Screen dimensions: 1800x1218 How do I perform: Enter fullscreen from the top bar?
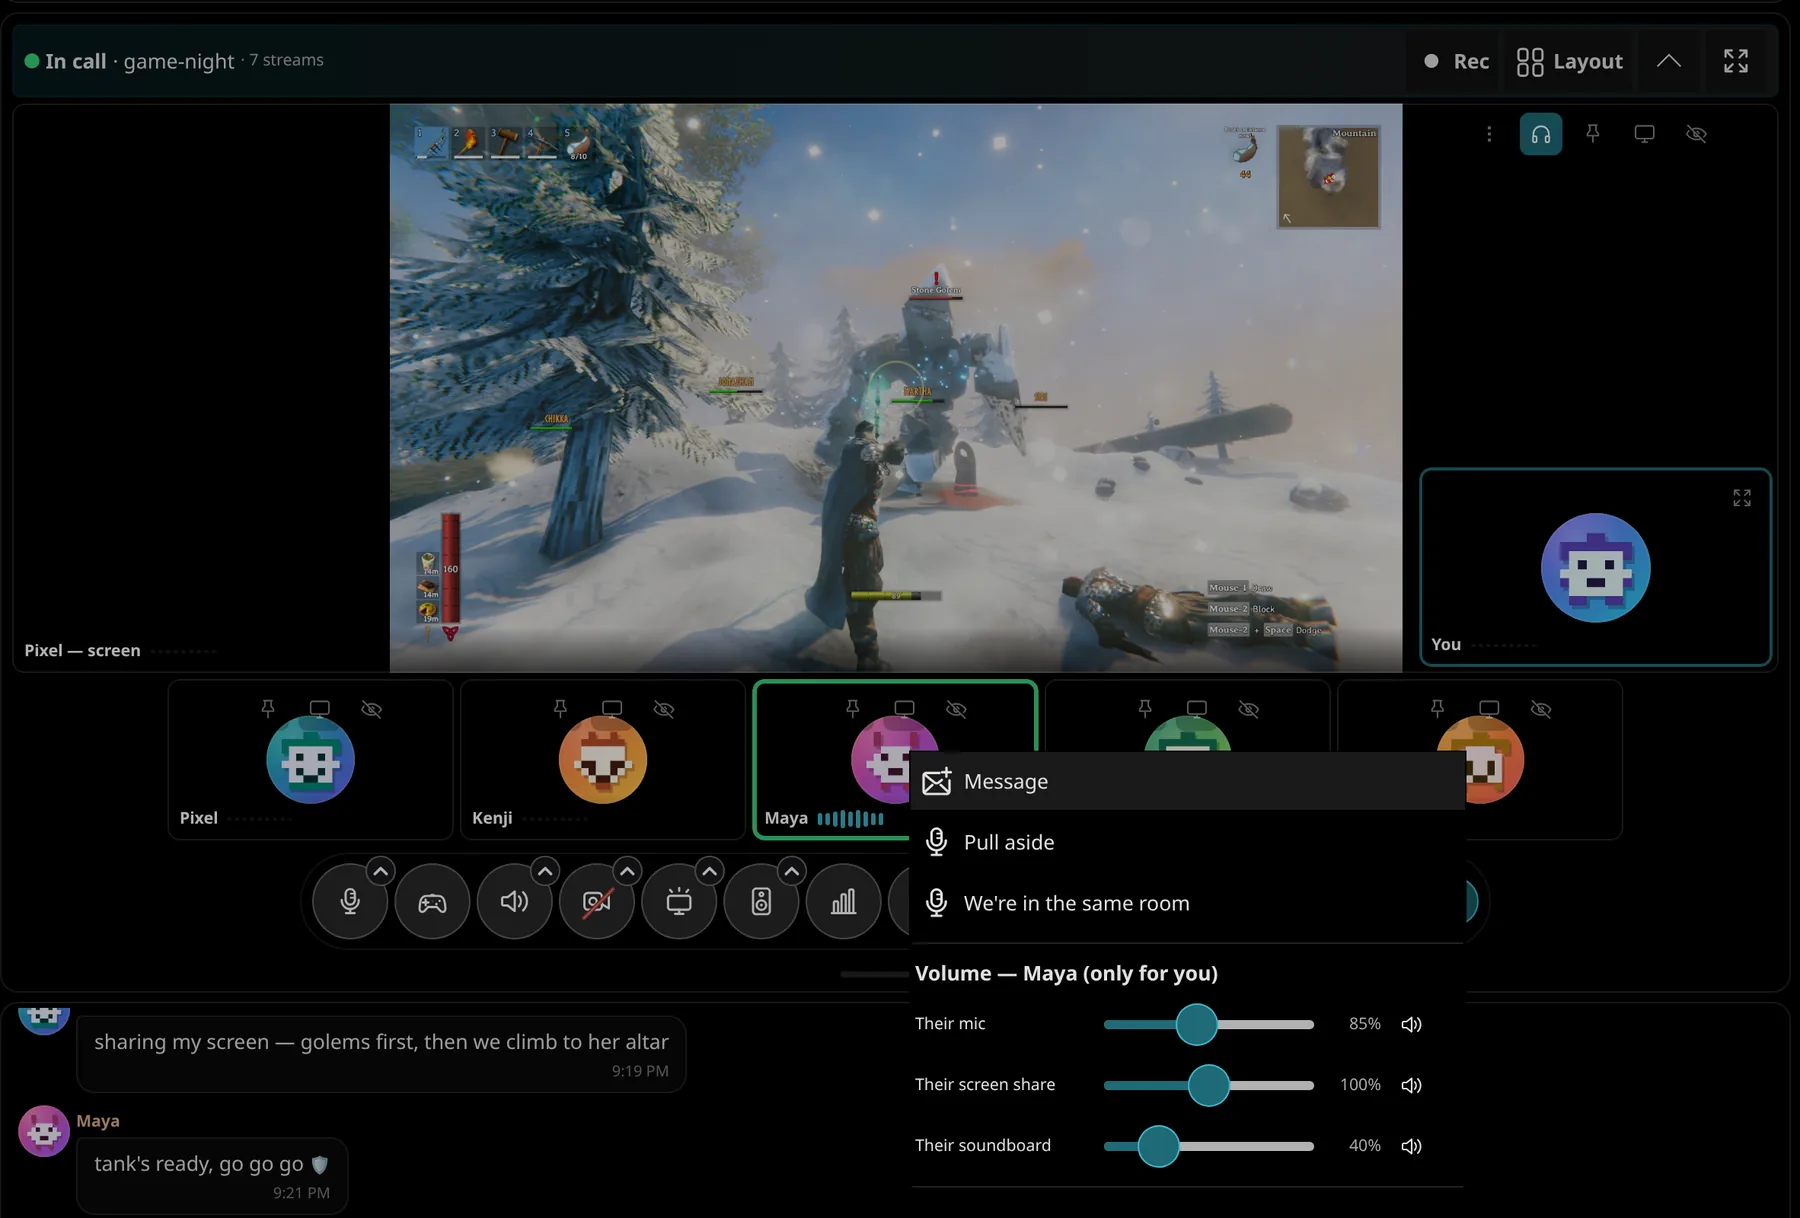1736,61
